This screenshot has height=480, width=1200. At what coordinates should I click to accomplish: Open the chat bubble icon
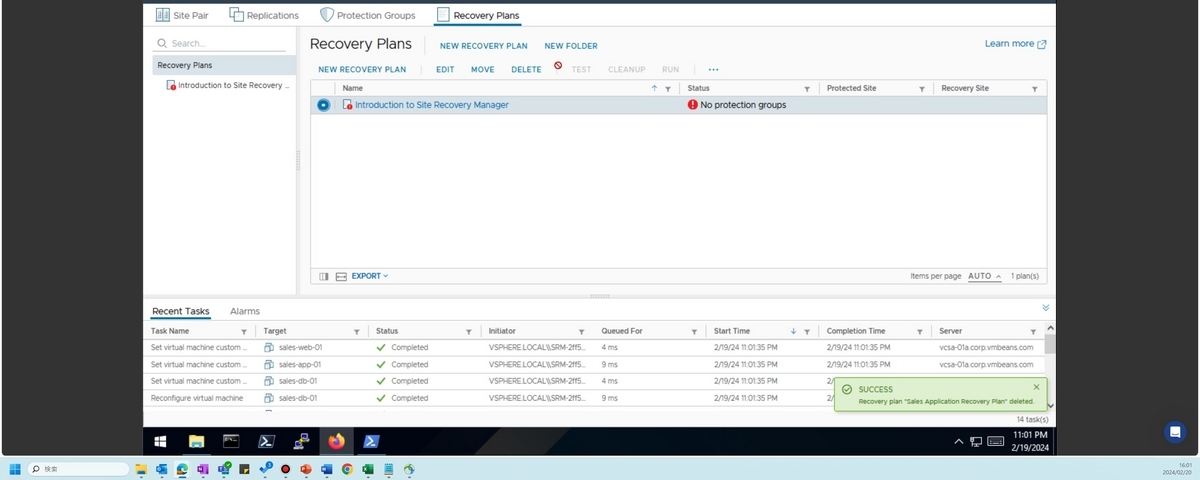click(1175, 432)
